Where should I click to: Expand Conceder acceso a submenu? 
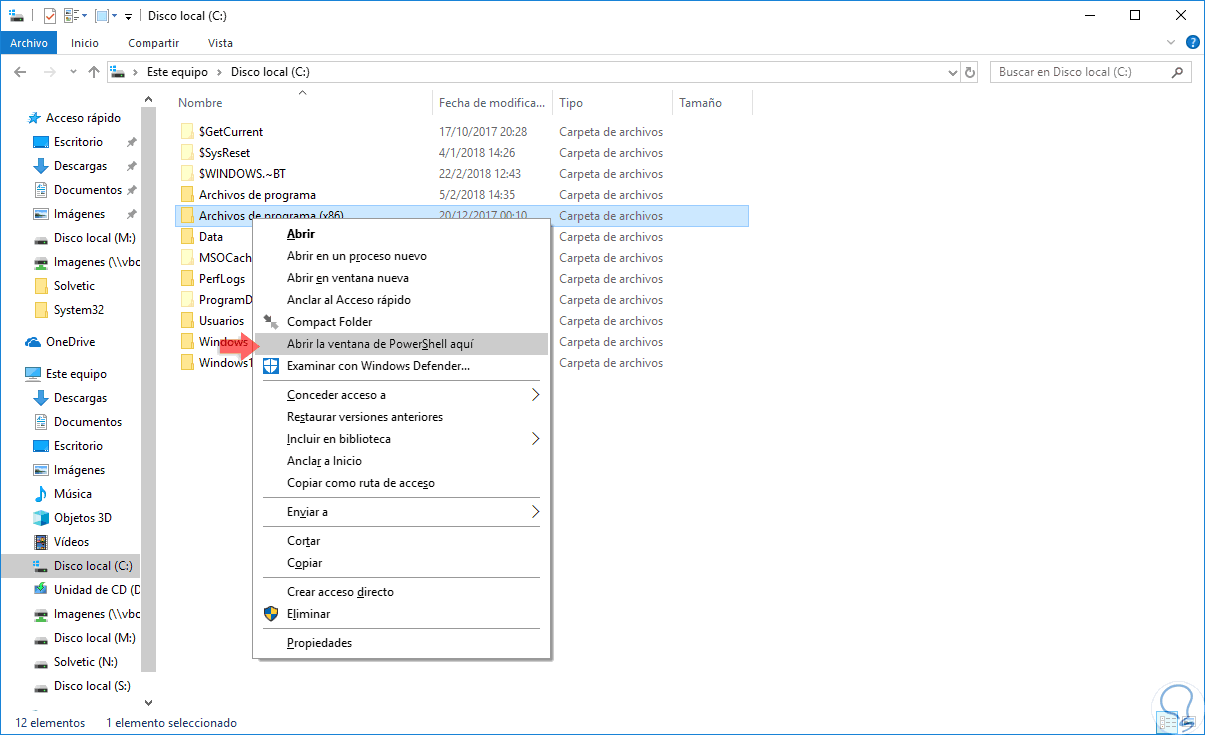click(x=402, y=395)
